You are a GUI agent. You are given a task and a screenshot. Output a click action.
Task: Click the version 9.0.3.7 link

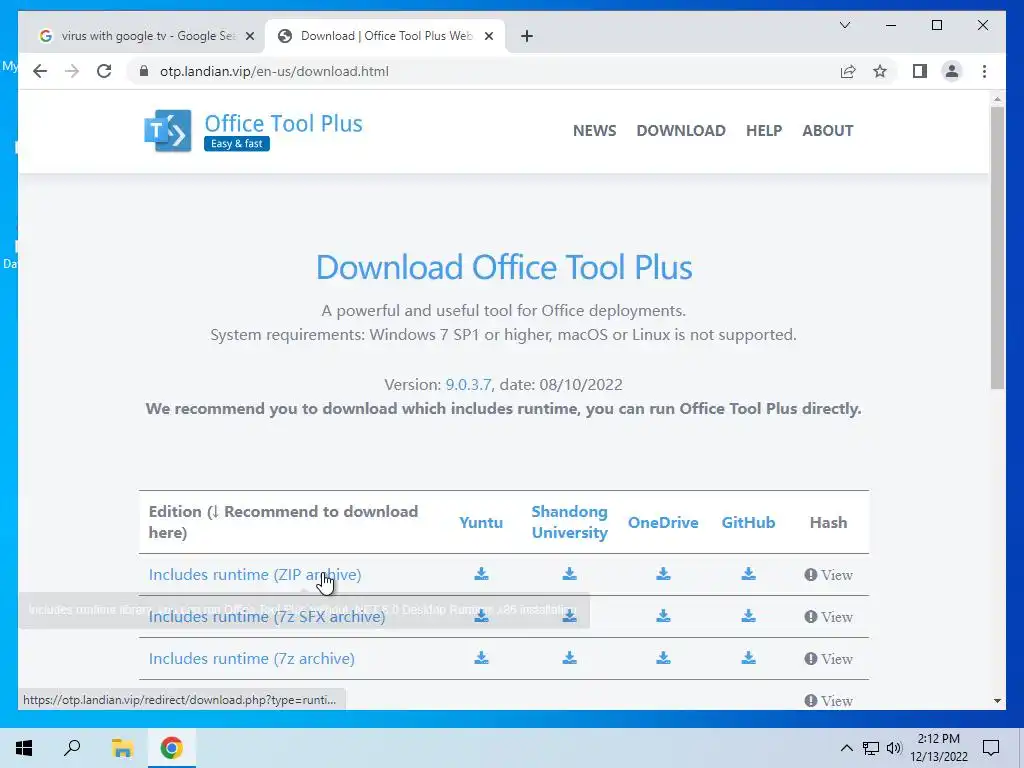pyautogui.click(x=468, y=385)
